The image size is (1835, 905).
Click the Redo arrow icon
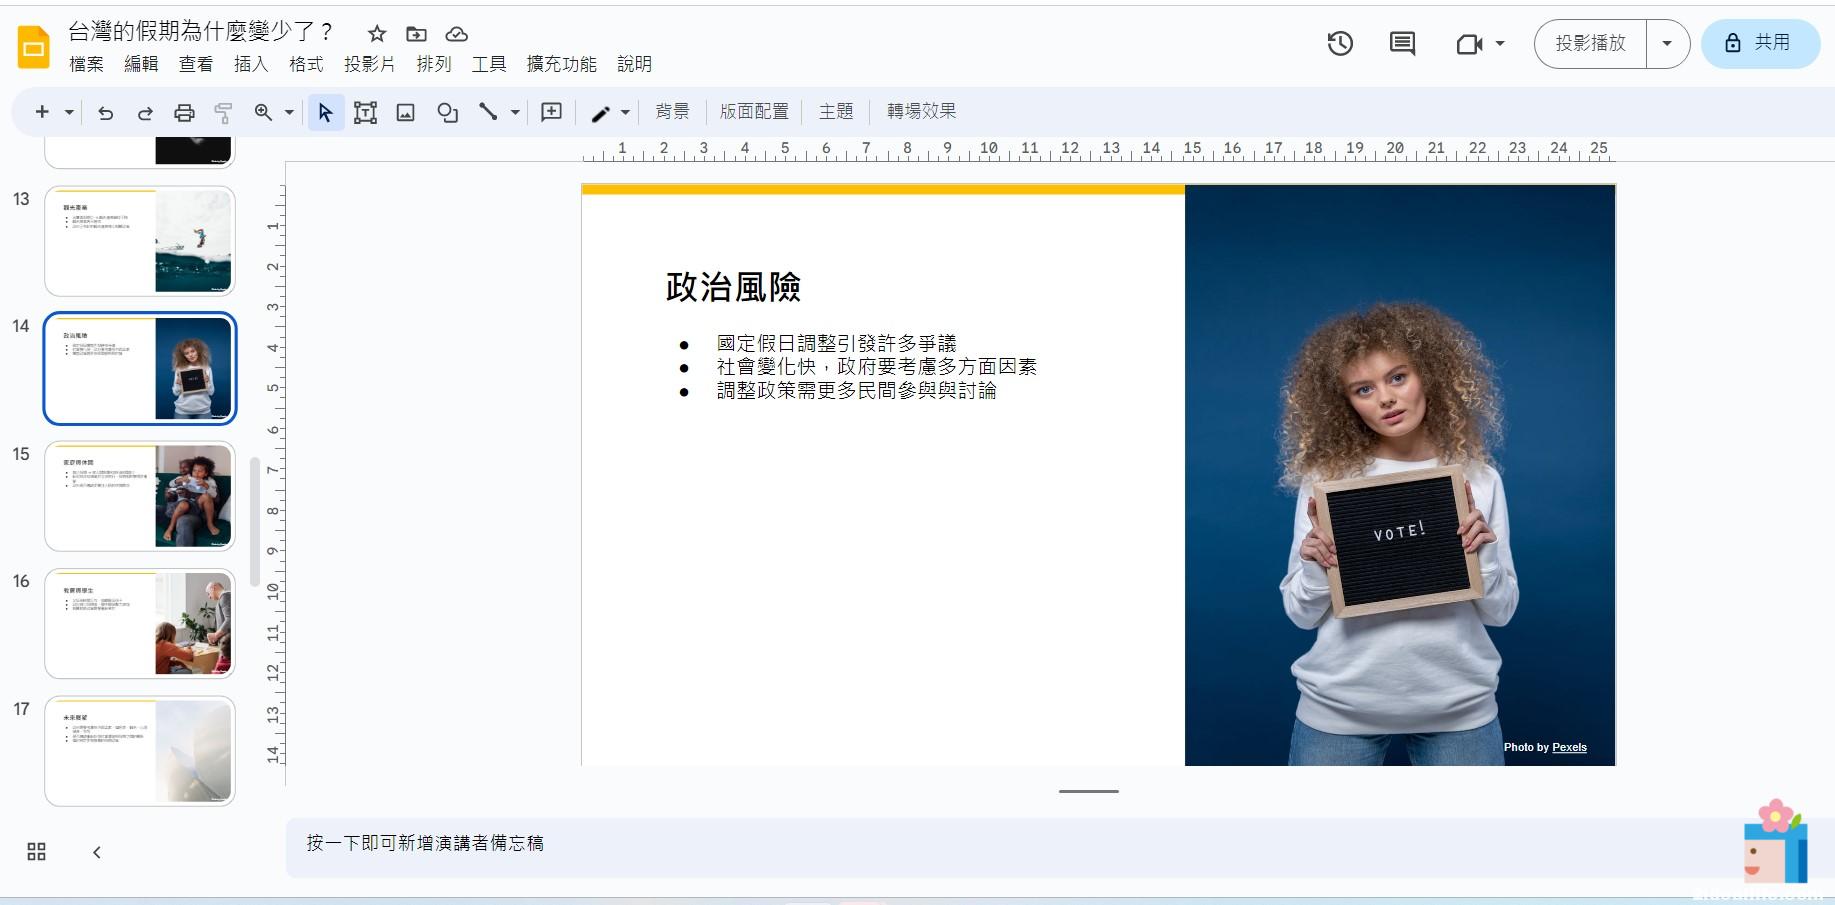(x=145, y=113)
